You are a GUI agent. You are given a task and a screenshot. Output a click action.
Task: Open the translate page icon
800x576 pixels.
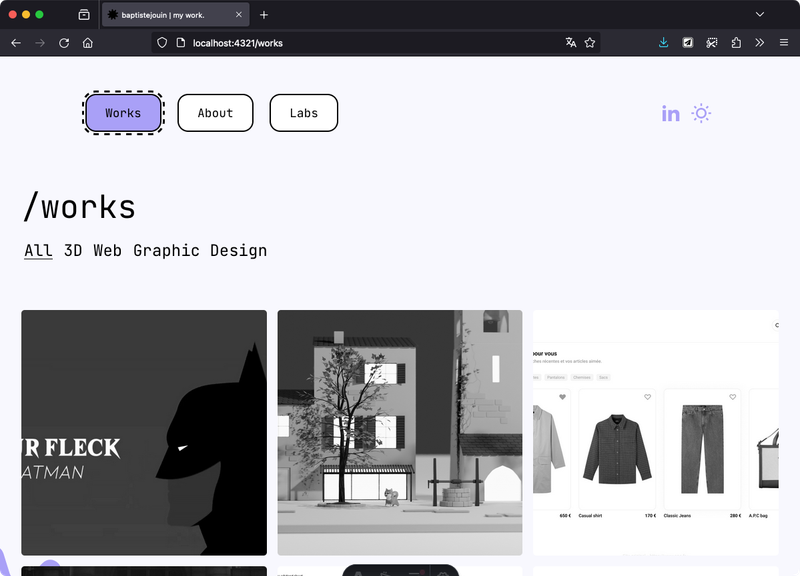coord(571,43)
